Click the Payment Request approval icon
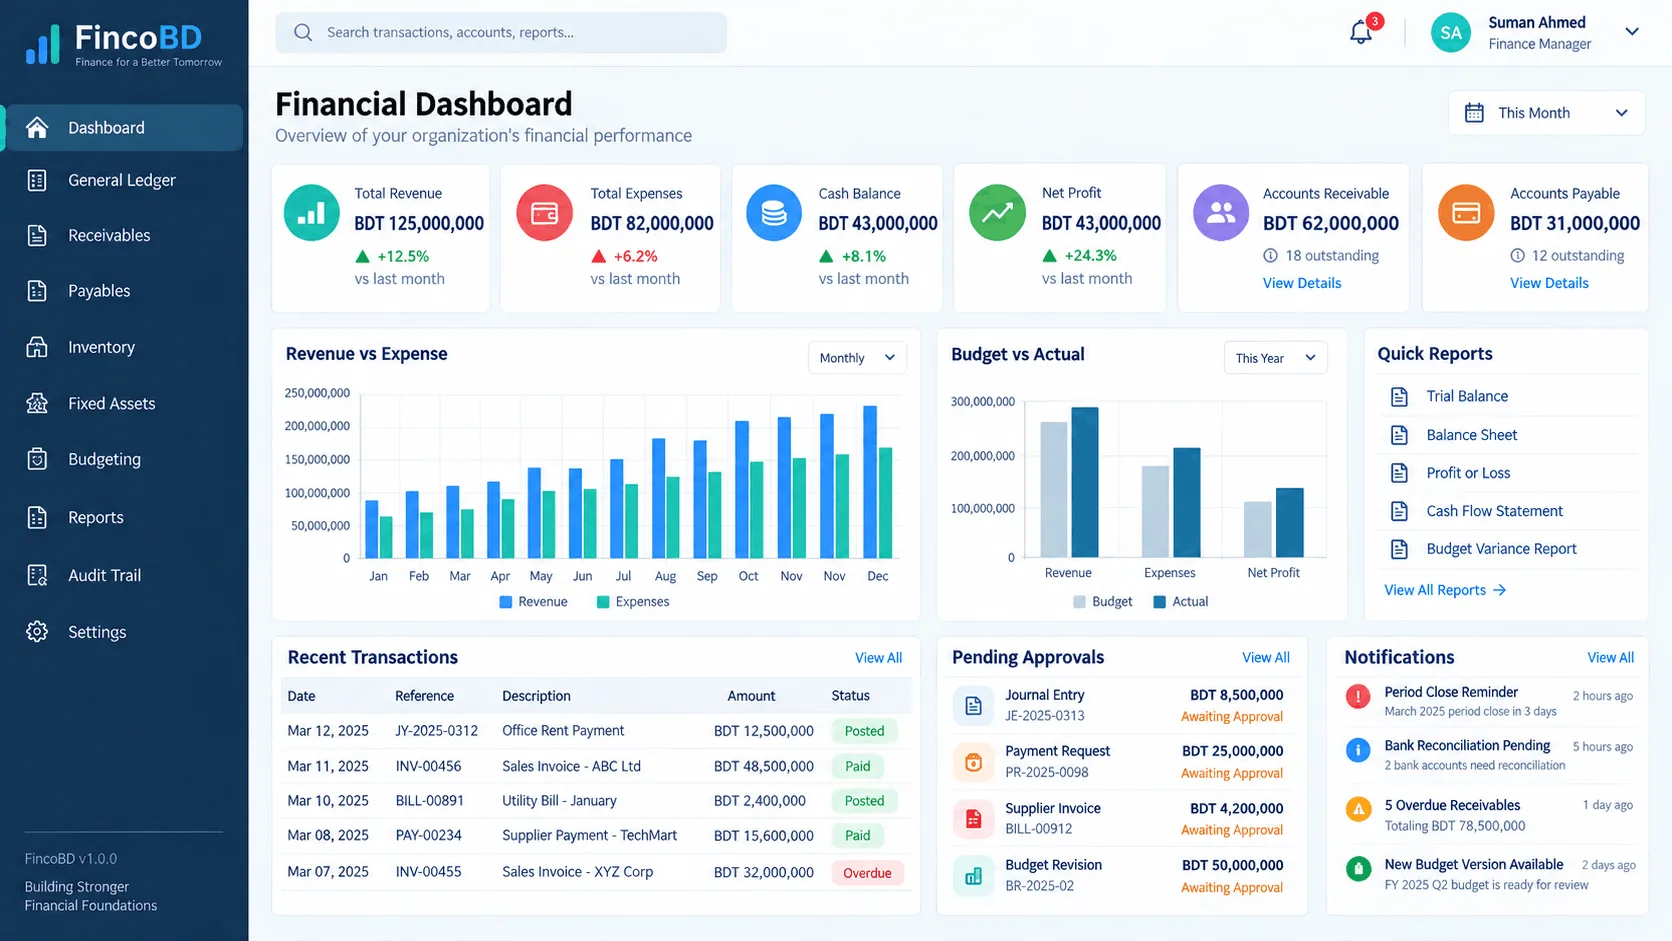Viewport: 1672px width, 941px height. pos(973,763)
